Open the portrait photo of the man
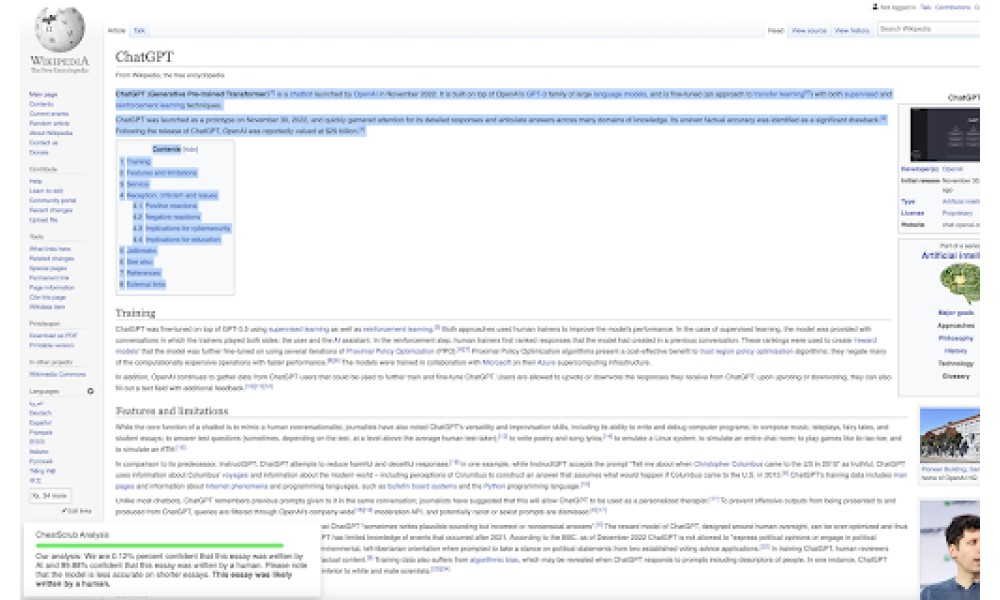The width and height of the screenshot is (1000, 600). [x=950, y=550]
